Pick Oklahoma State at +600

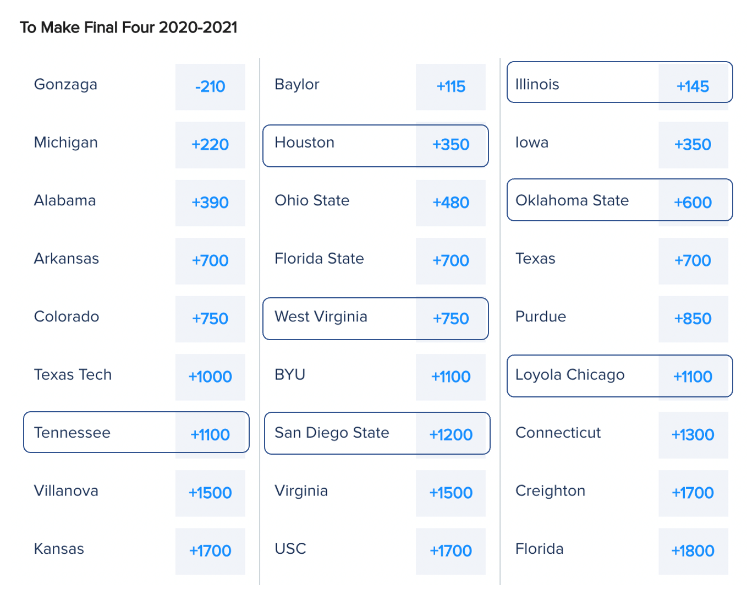pos(692,203)
